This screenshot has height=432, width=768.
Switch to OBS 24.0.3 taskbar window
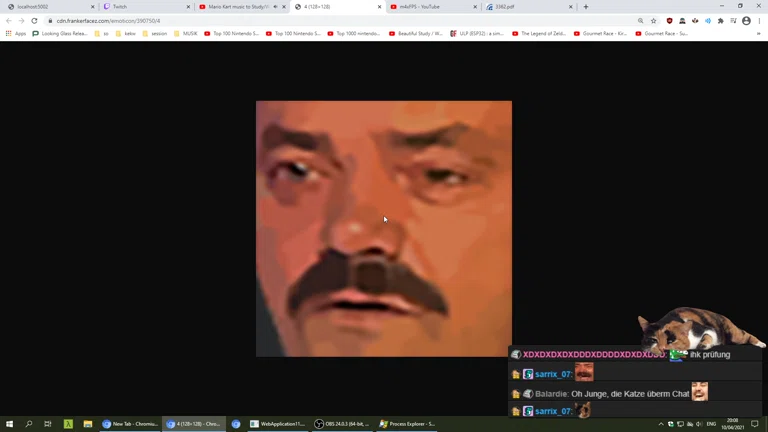tap(342, 424)
